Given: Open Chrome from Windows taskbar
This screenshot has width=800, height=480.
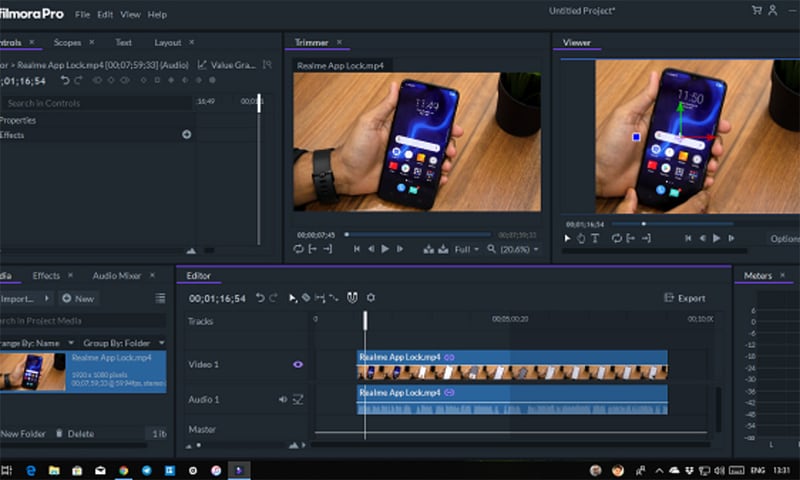Looking at the screenshot, I should (x=123, y=470).
